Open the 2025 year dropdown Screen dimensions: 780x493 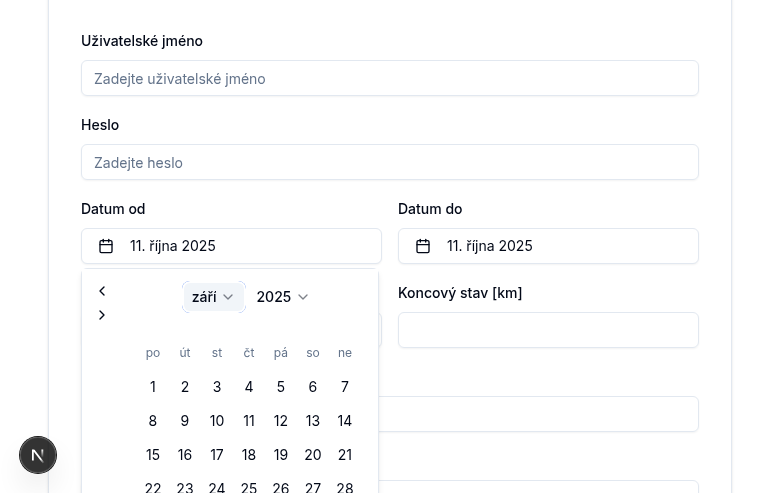coord(282,297)
